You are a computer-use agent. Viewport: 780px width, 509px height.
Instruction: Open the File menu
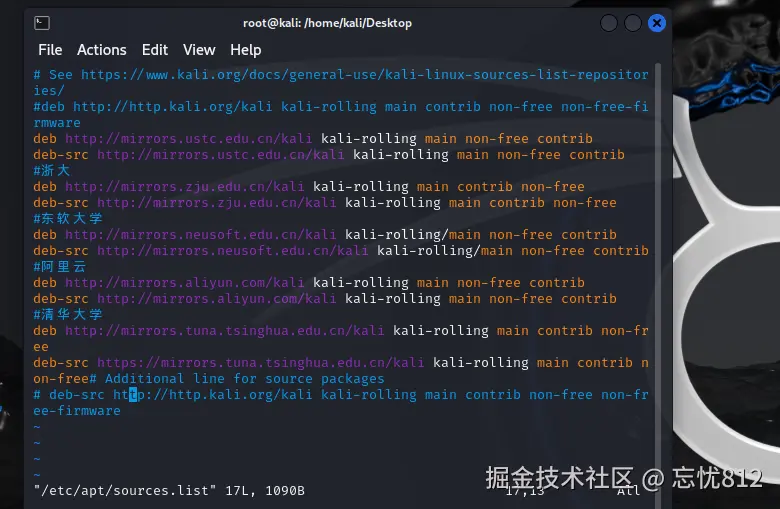coord(50,50)
